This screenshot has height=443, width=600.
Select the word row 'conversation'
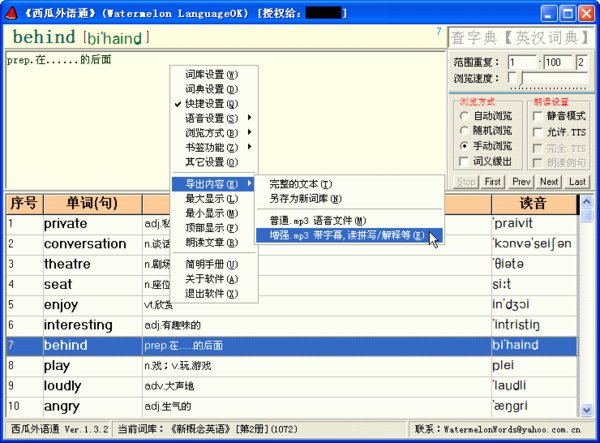click(x=292, y=244)
